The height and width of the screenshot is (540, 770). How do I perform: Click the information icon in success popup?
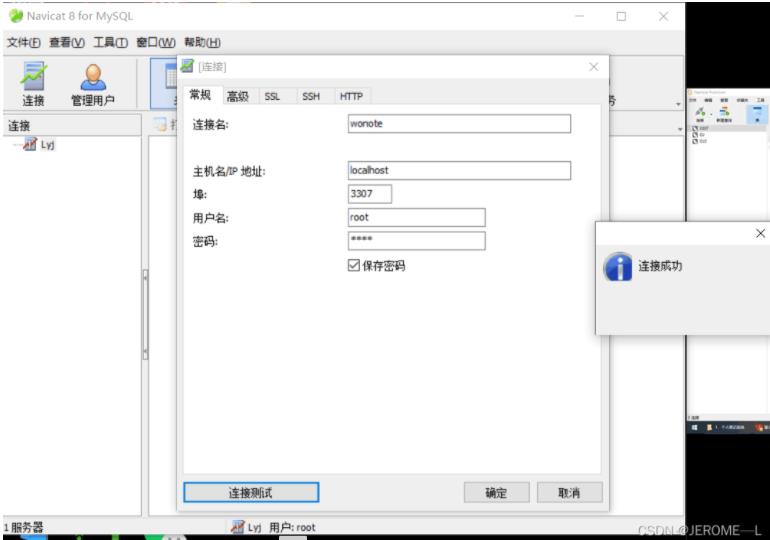pyautogui.click(x=617, y=267)
